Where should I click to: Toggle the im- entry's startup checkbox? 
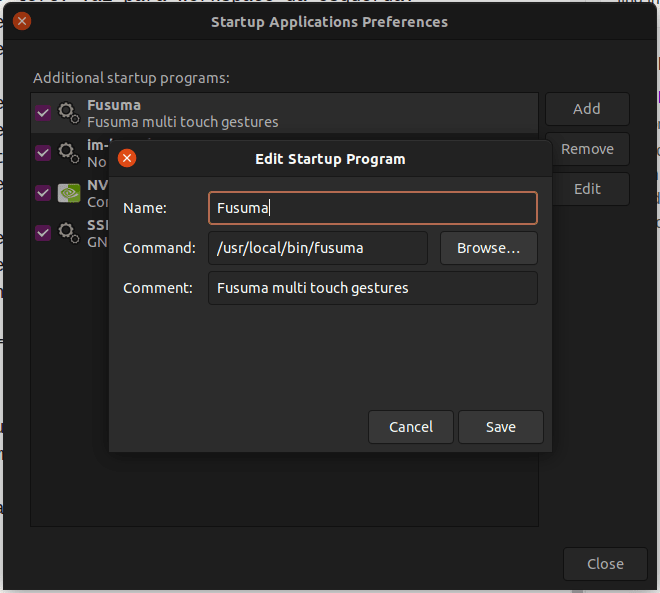click(x=43, y=153)
